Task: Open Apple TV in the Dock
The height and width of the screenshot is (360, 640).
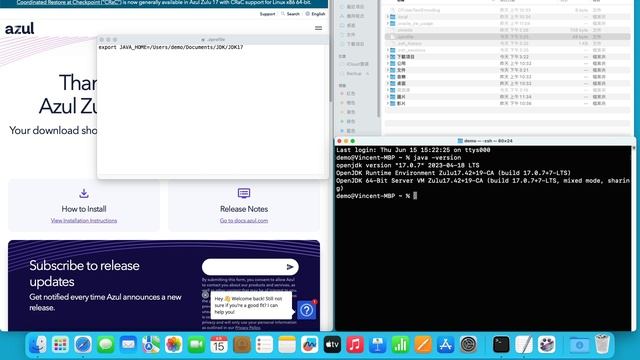Action: click(332, 345)
